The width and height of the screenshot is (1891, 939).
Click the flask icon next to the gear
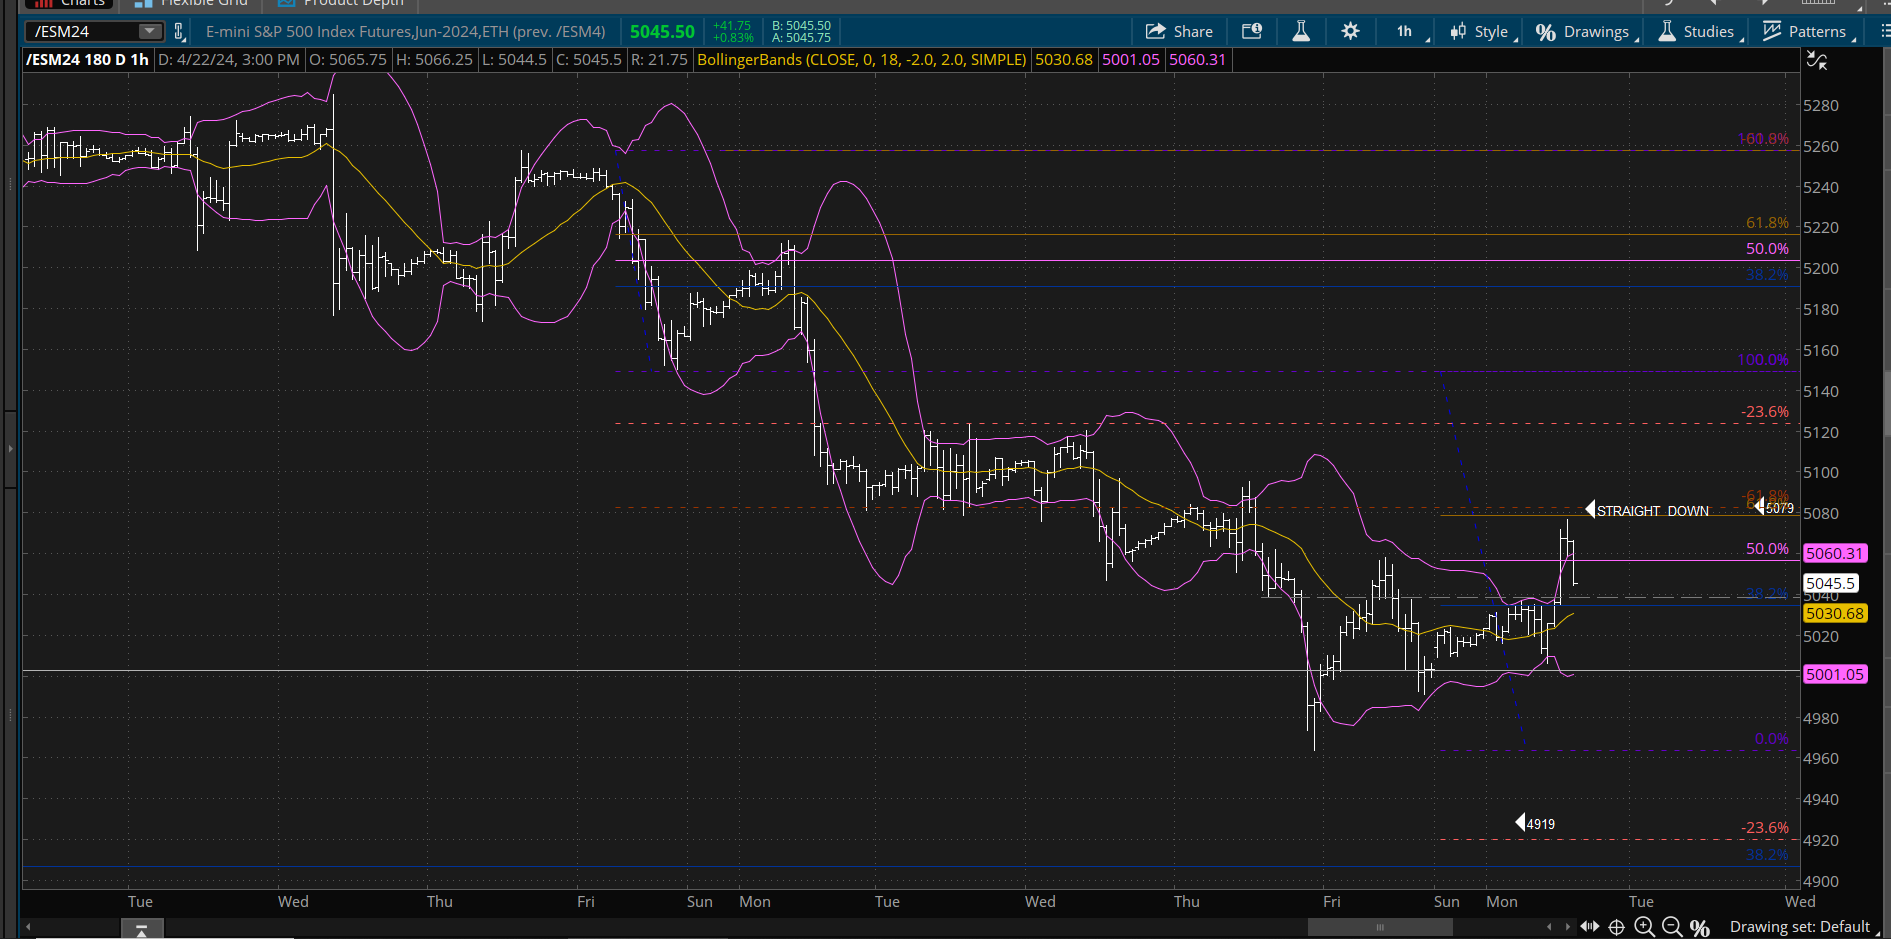1301,31
